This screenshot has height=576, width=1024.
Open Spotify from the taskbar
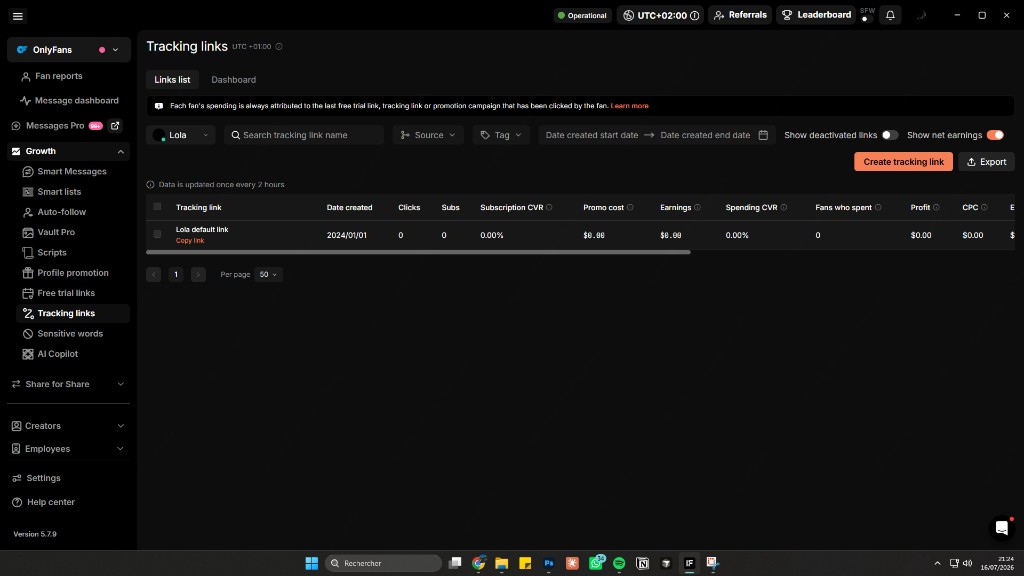pos(619,563)
